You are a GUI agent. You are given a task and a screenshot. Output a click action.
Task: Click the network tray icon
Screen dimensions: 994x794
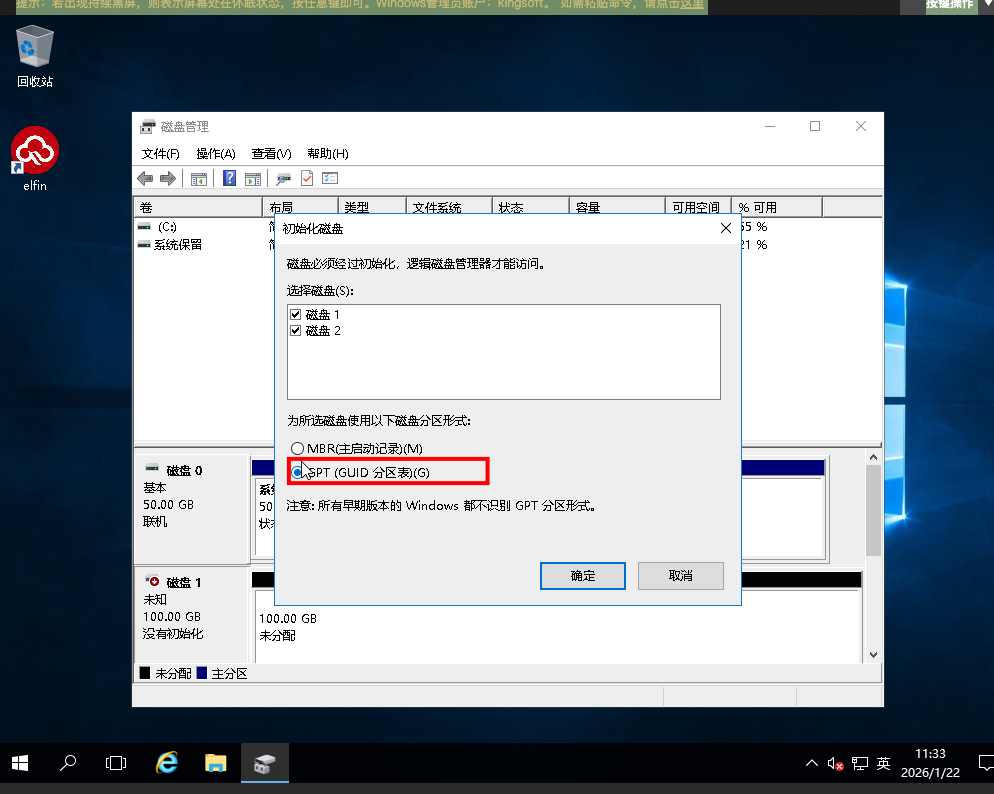tap(860, 764)
